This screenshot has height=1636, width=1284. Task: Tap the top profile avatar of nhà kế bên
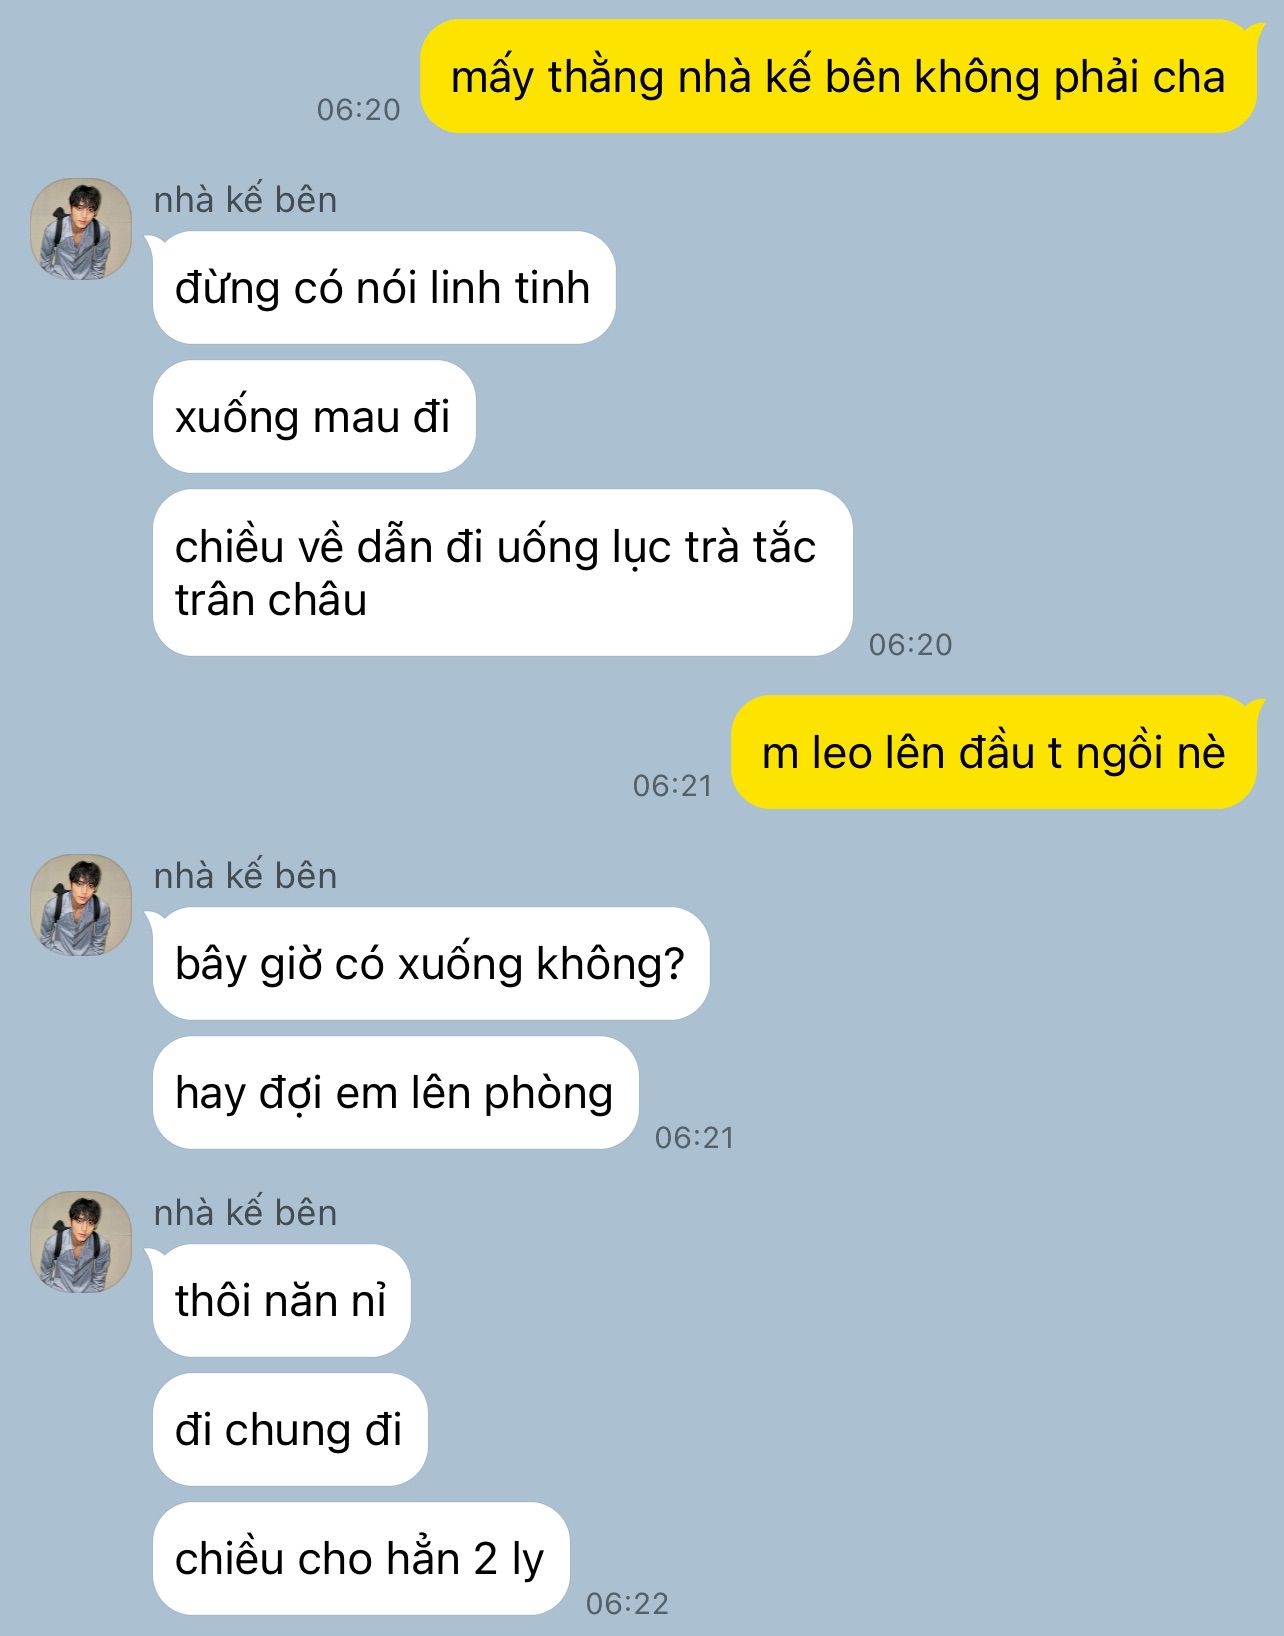coord(81,229)
